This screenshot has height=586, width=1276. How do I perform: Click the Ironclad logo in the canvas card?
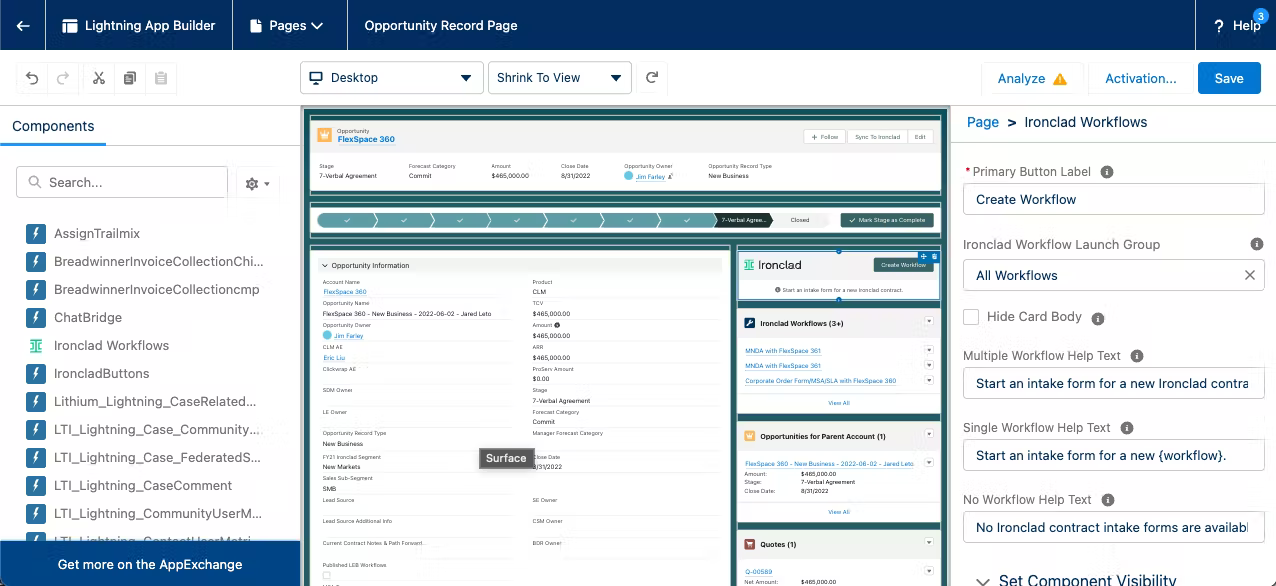point(773,265)
